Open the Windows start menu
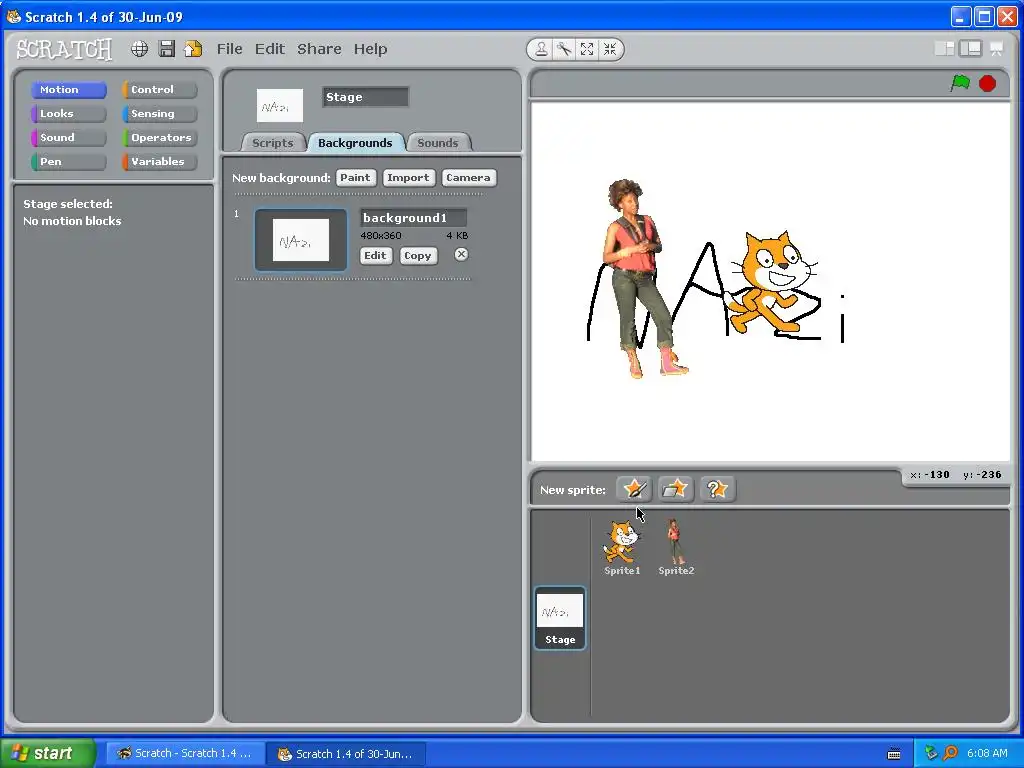The height and width of the screenshot is (768, 1024). 48,753
